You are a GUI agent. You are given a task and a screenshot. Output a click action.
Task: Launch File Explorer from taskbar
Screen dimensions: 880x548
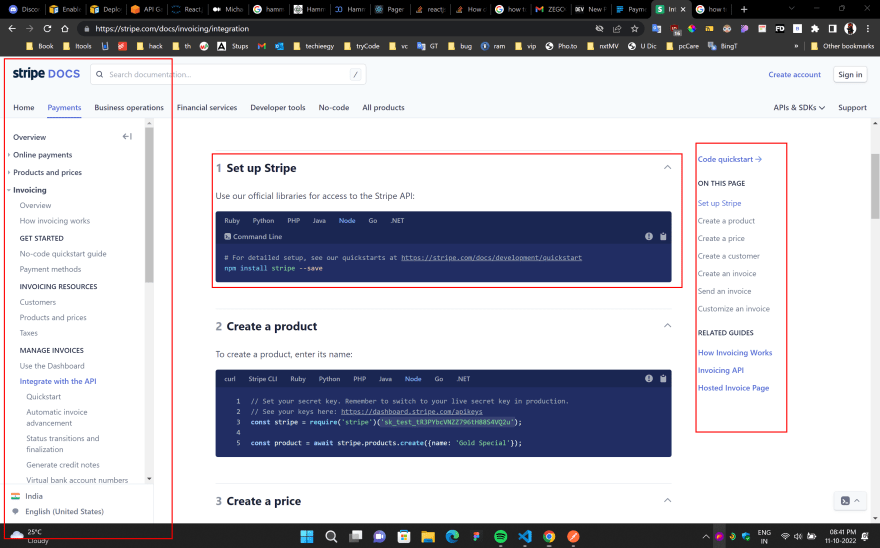click(x=428, y=536)
